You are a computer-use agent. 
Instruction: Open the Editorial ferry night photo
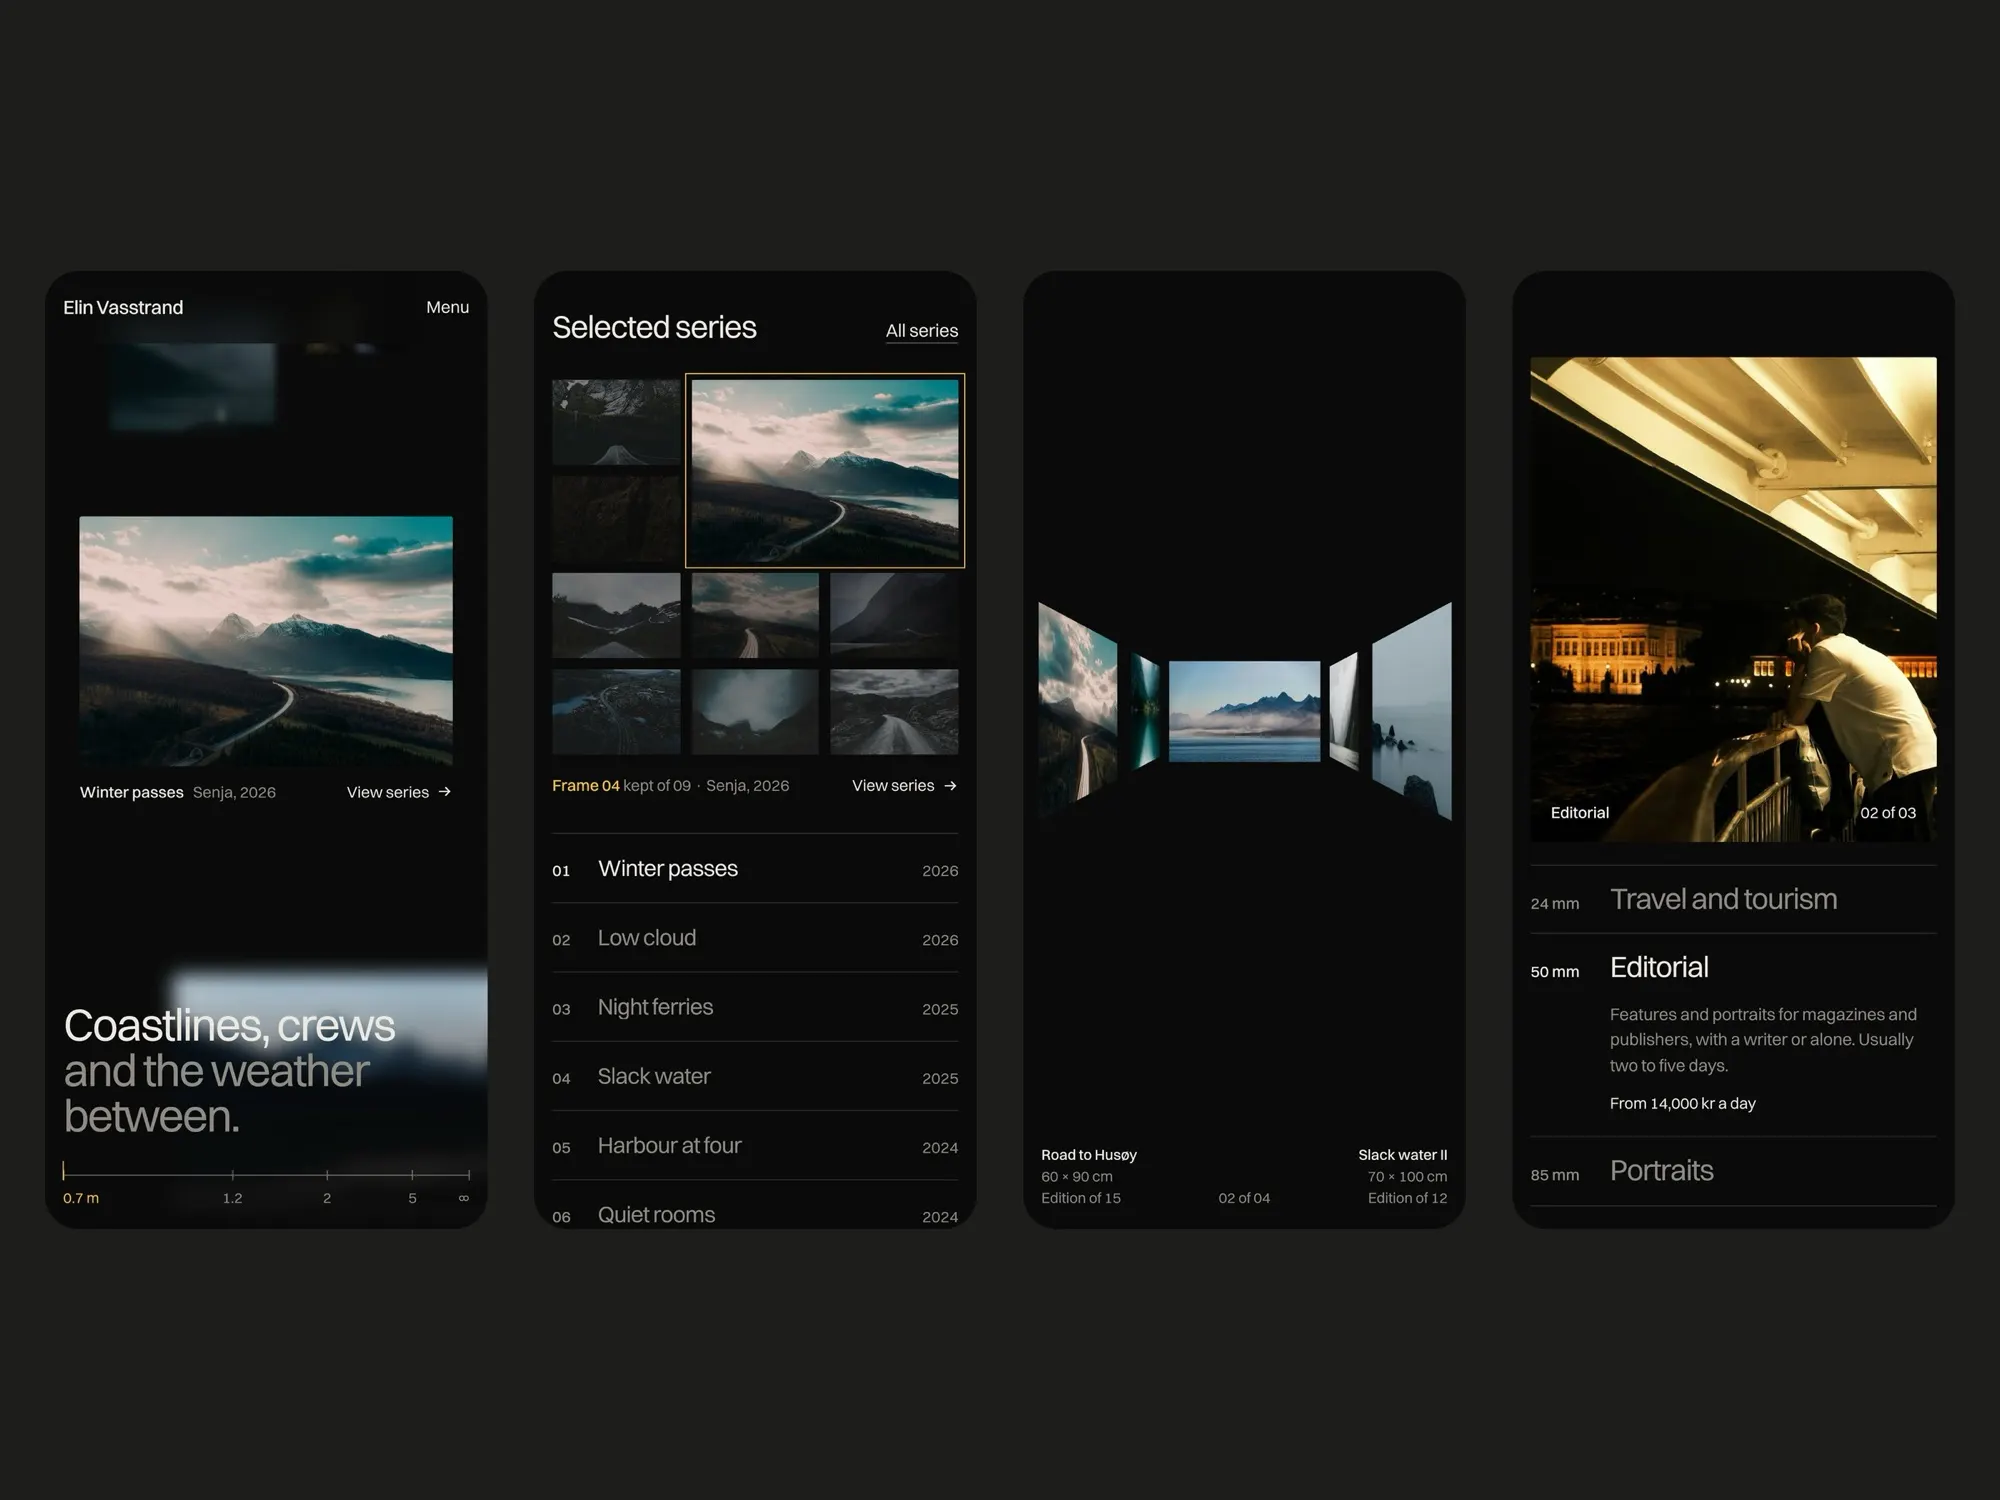[x=1733, y=599]
